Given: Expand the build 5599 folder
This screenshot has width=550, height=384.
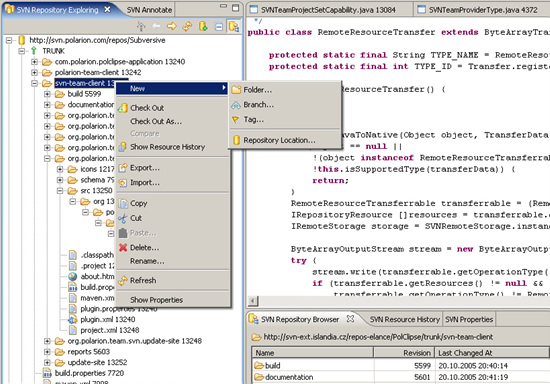Looking at the screenshot, I should tap(47, 94).
